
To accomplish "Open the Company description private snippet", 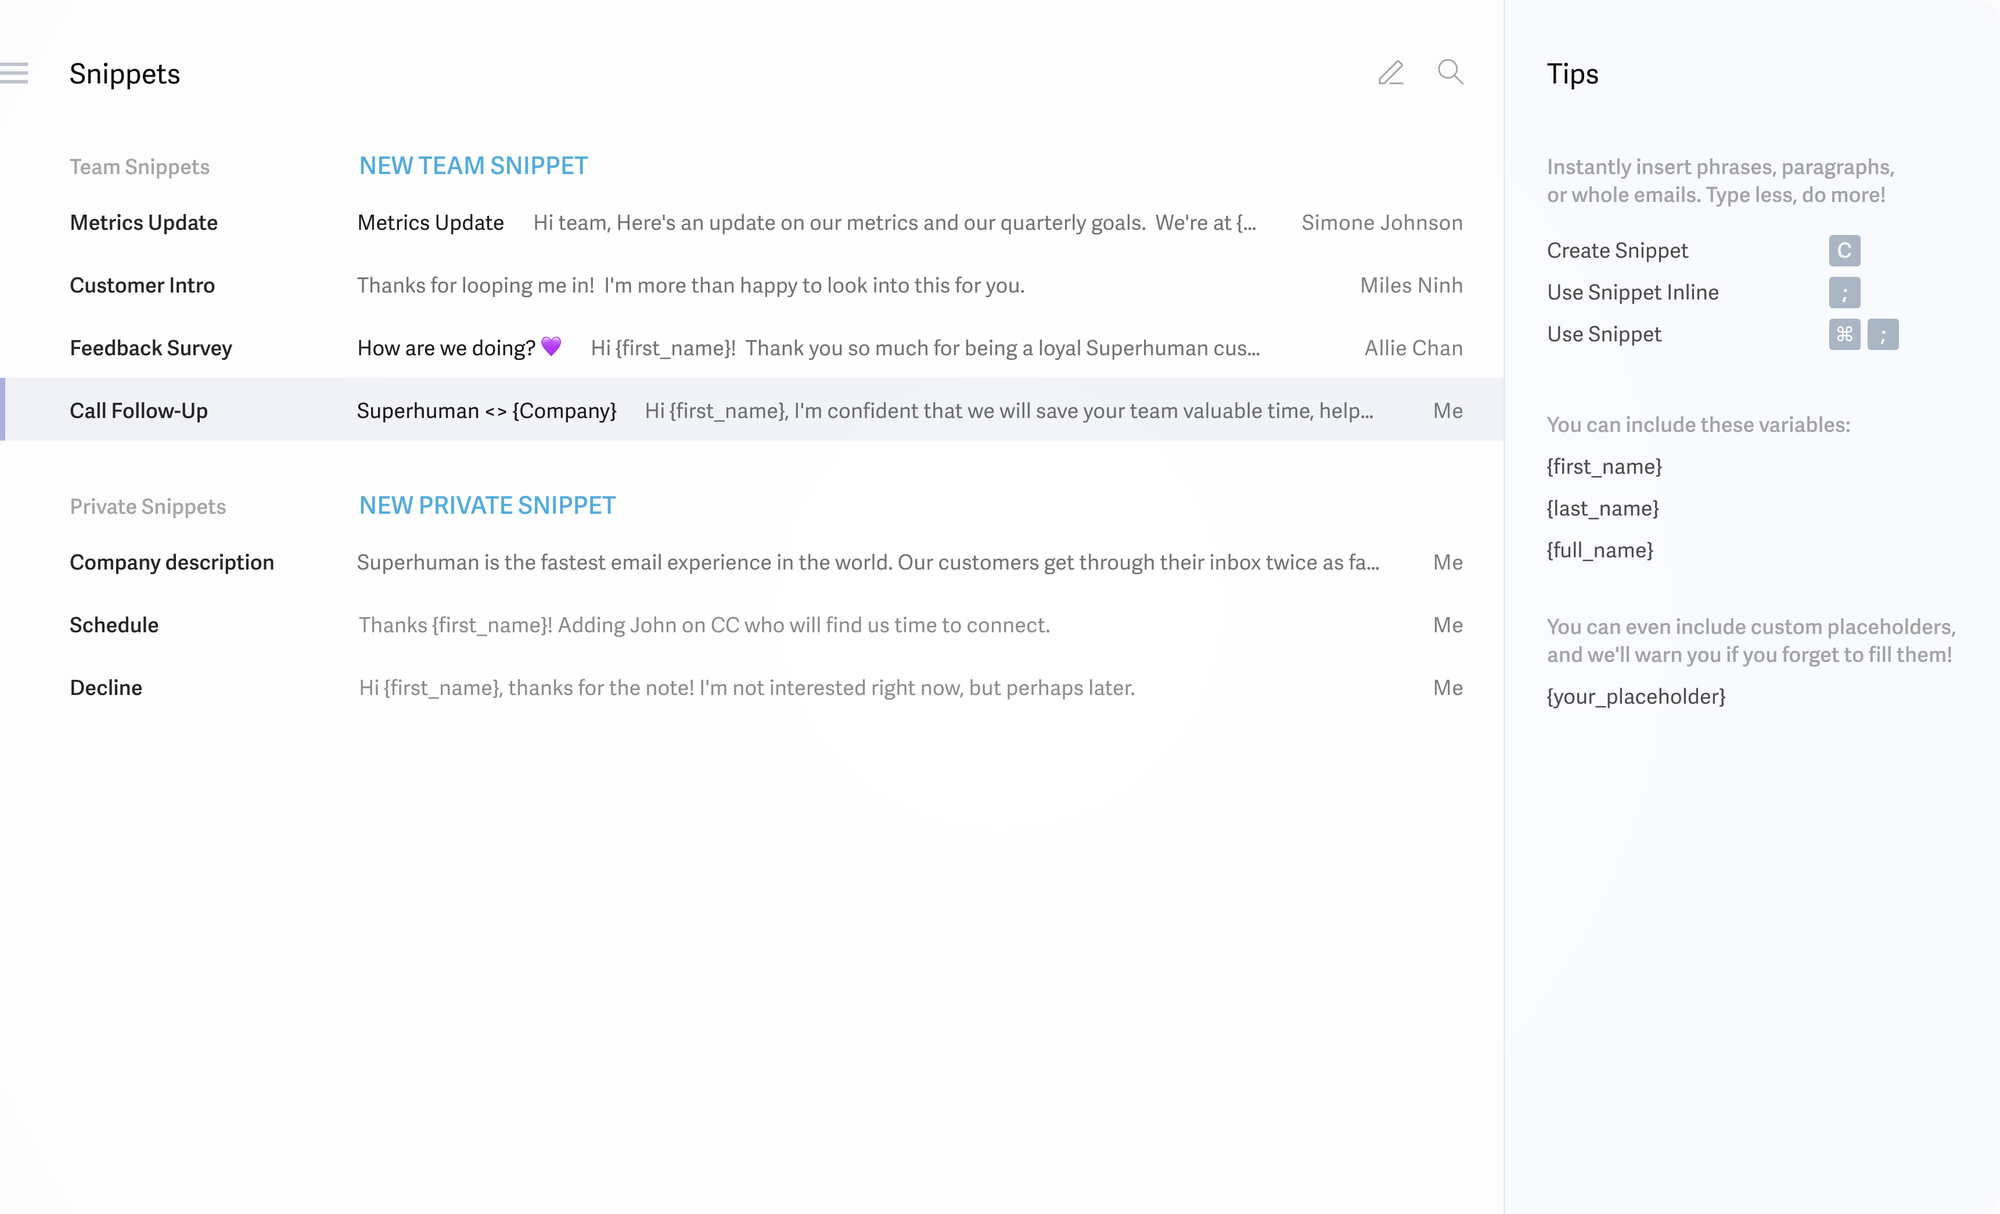I will (x=172, y=563).
